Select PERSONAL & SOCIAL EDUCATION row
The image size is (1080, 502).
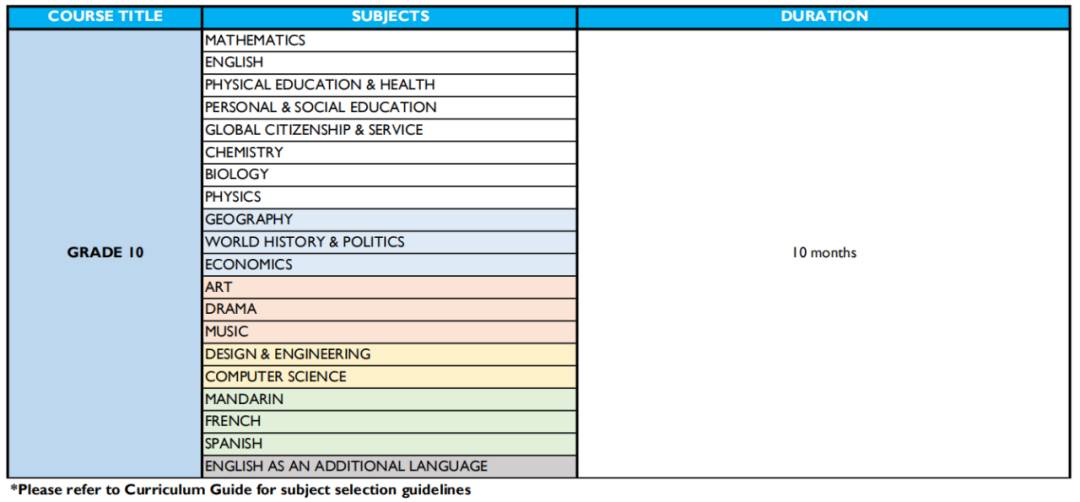coord(389,107)
